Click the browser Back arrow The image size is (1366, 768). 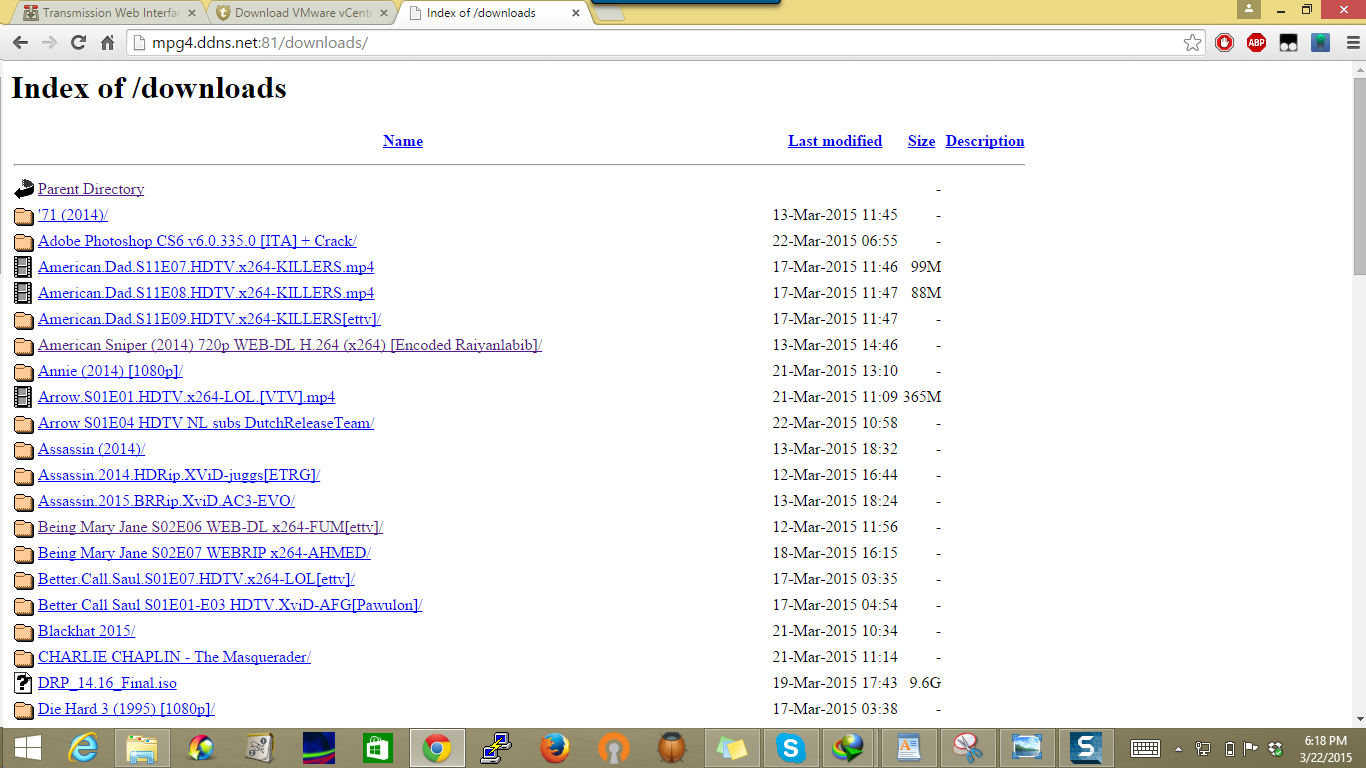20,43
